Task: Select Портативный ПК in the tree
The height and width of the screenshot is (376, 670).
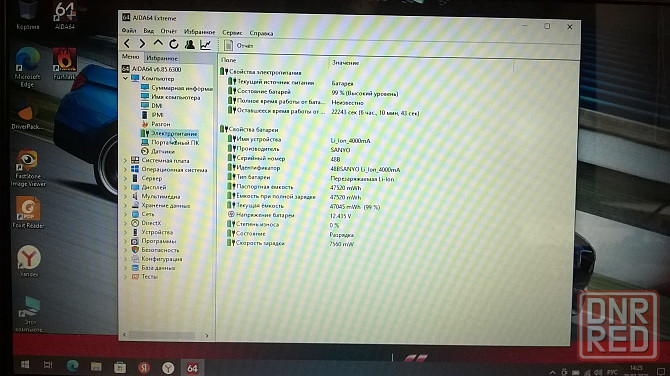Action: 170,142
